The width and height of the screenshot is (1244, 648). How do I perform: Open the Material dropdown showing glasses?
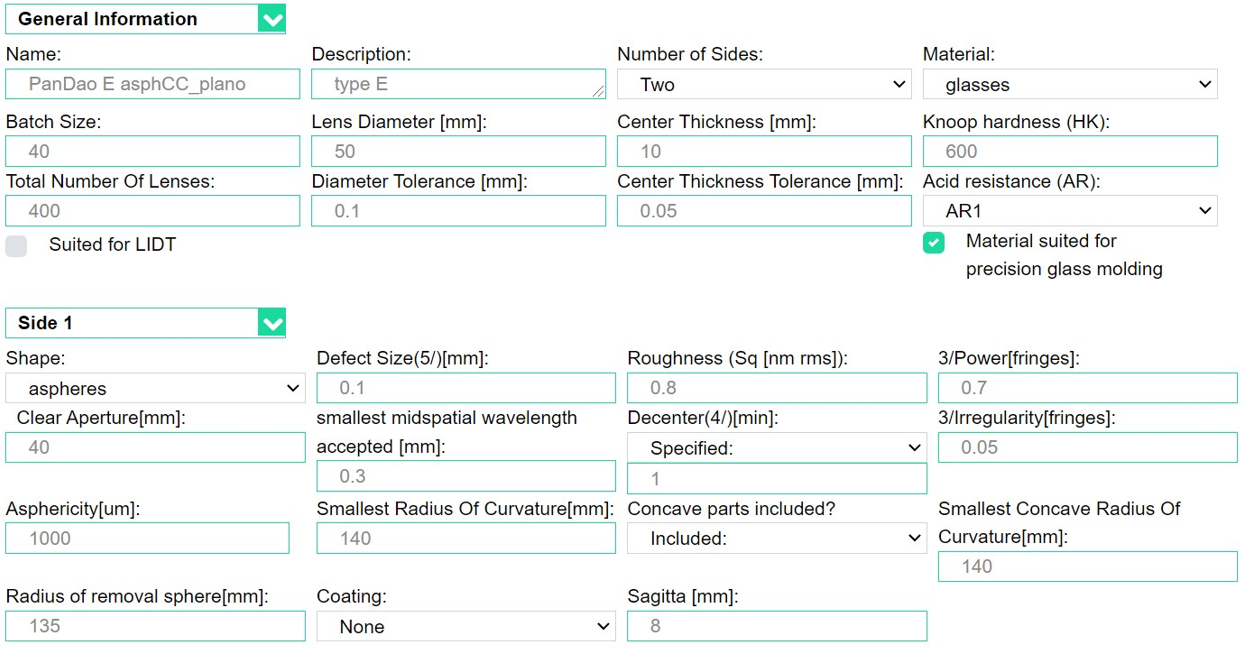point(1069,85)
